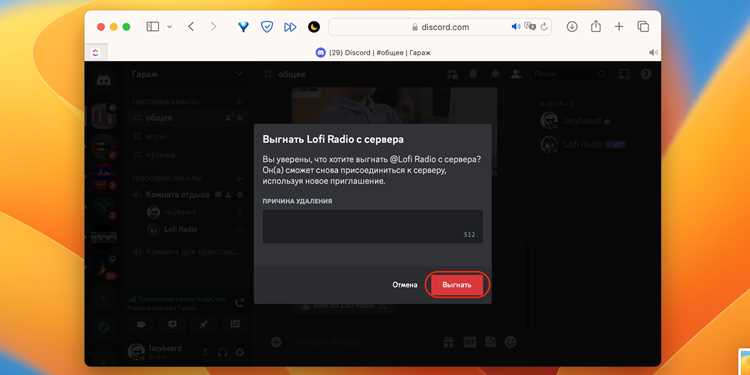
Task: Toggle the Discord member list icon
Action: pyautogui.click(x=516, y=74)
